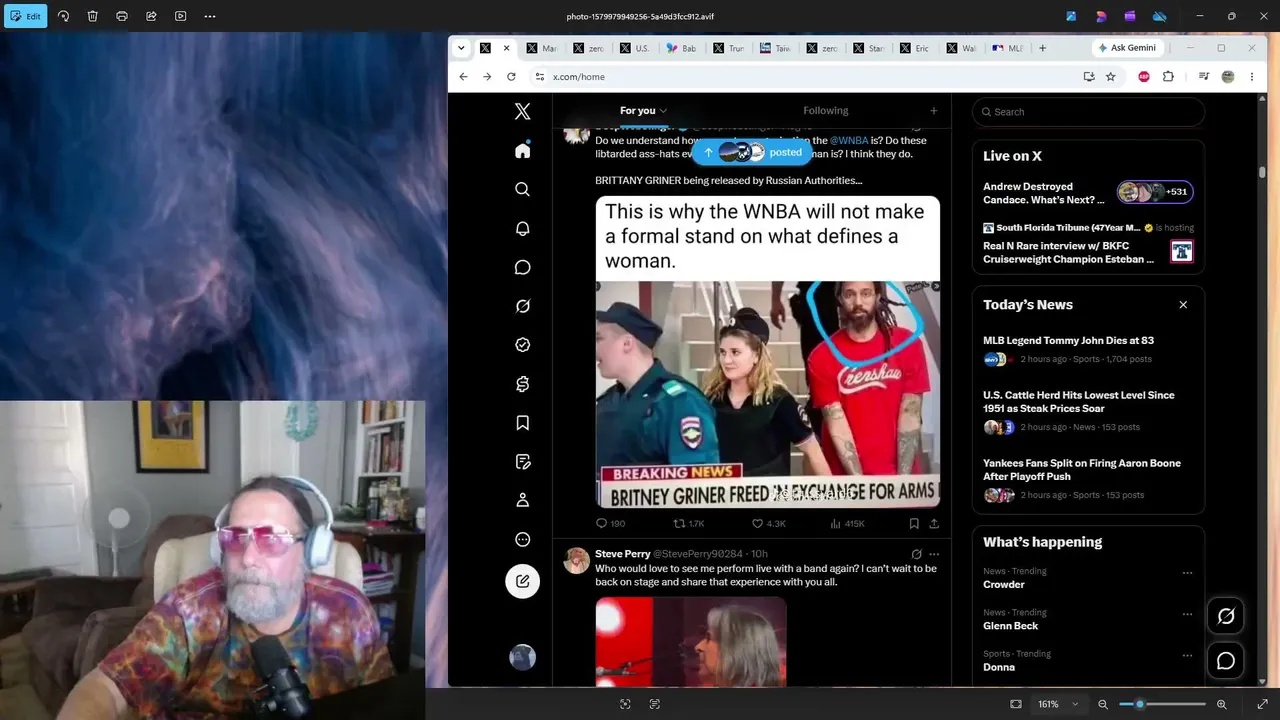
Task: Open the Photos three-dot more menu
Action: point(210,16)
